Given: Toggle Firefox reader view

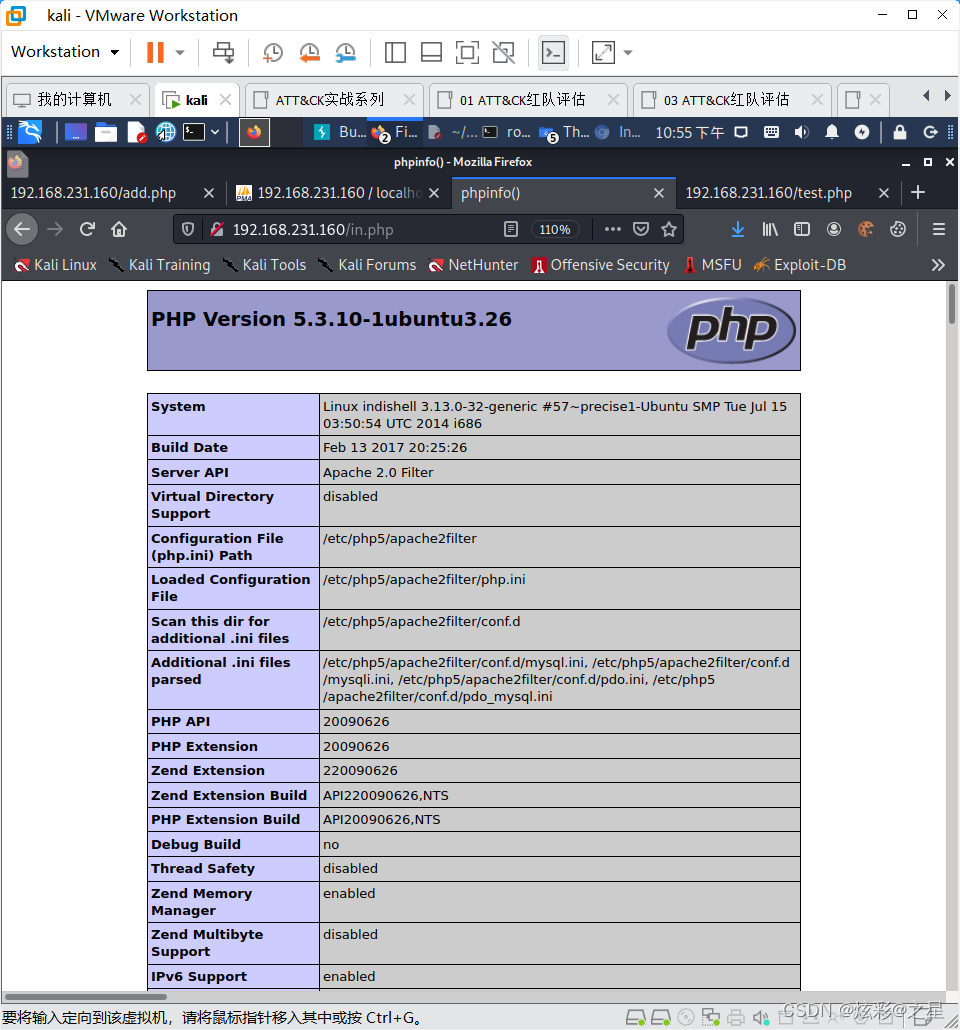Looking at the screenshot, I should coord(511,229).
